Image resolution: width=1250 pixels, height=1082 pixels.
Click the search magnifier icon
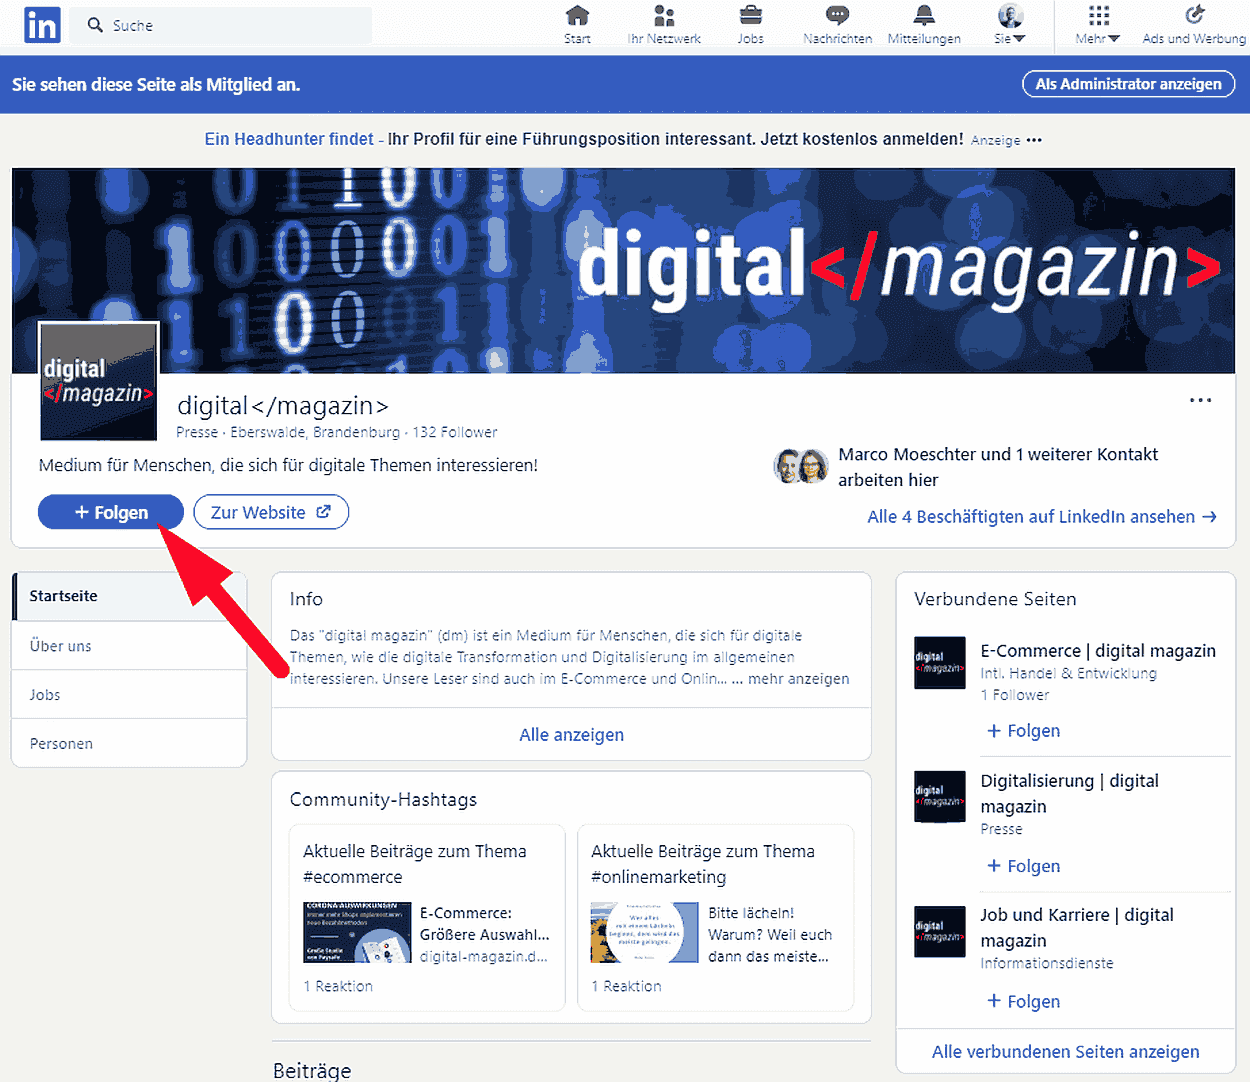click(95, 24)
